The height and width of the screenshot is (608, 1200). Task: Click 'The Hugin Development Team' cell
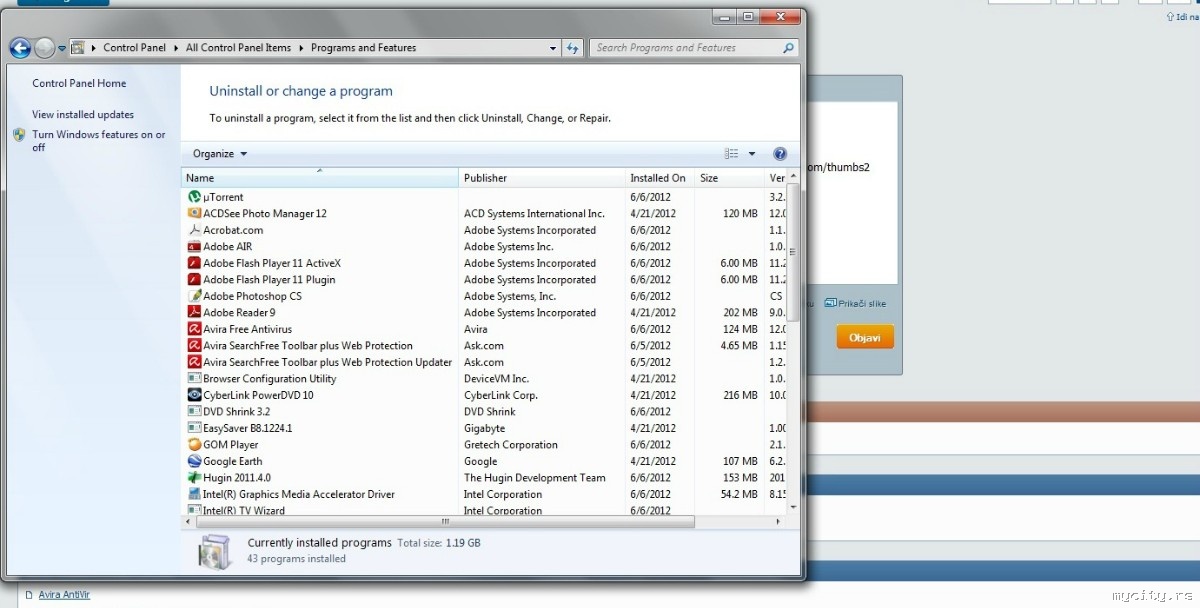[x=535, y=478]
